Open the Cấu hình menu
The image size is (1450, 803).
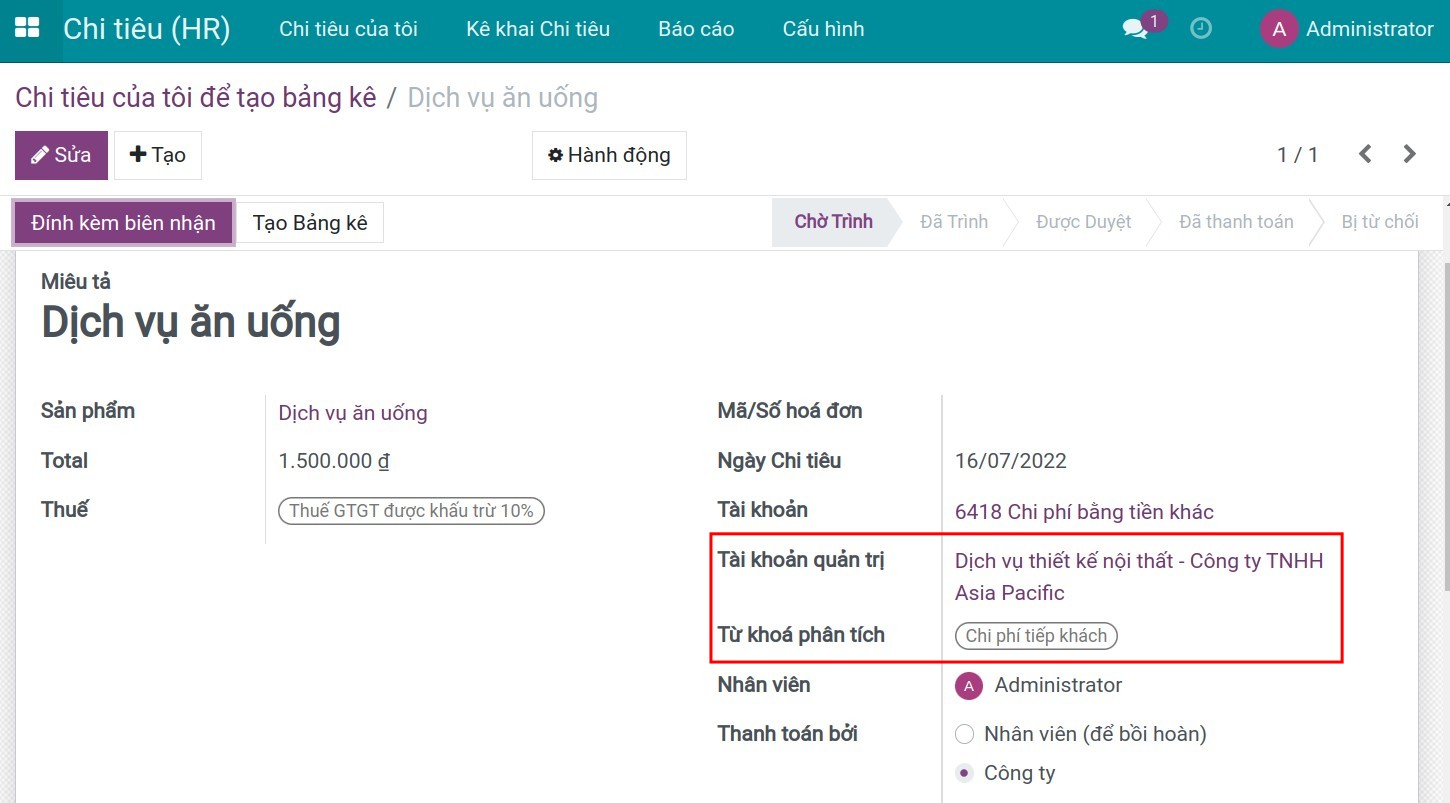point(823,29)
